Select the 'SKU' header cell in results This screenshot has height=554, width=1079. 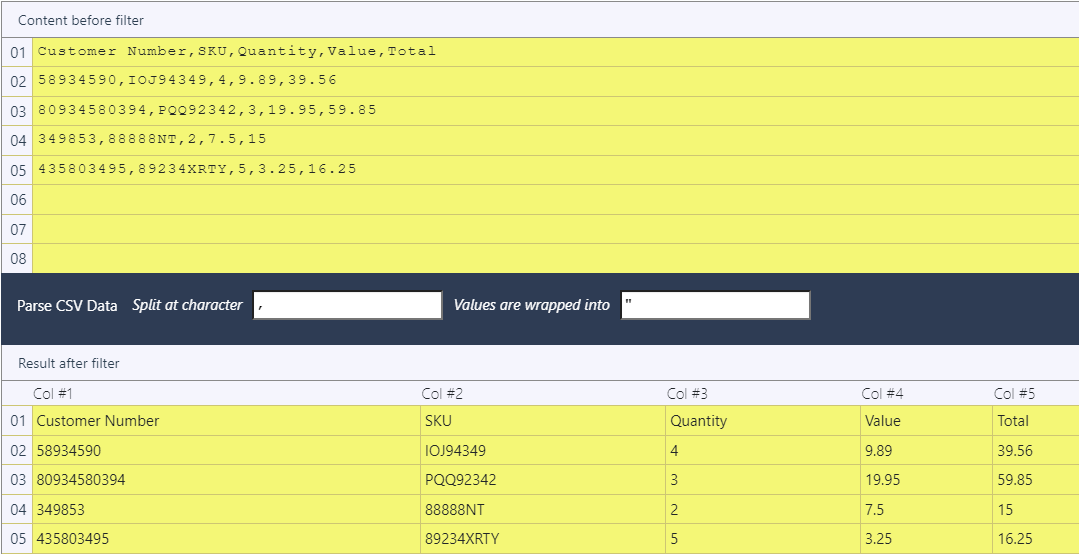coord(438,421)
